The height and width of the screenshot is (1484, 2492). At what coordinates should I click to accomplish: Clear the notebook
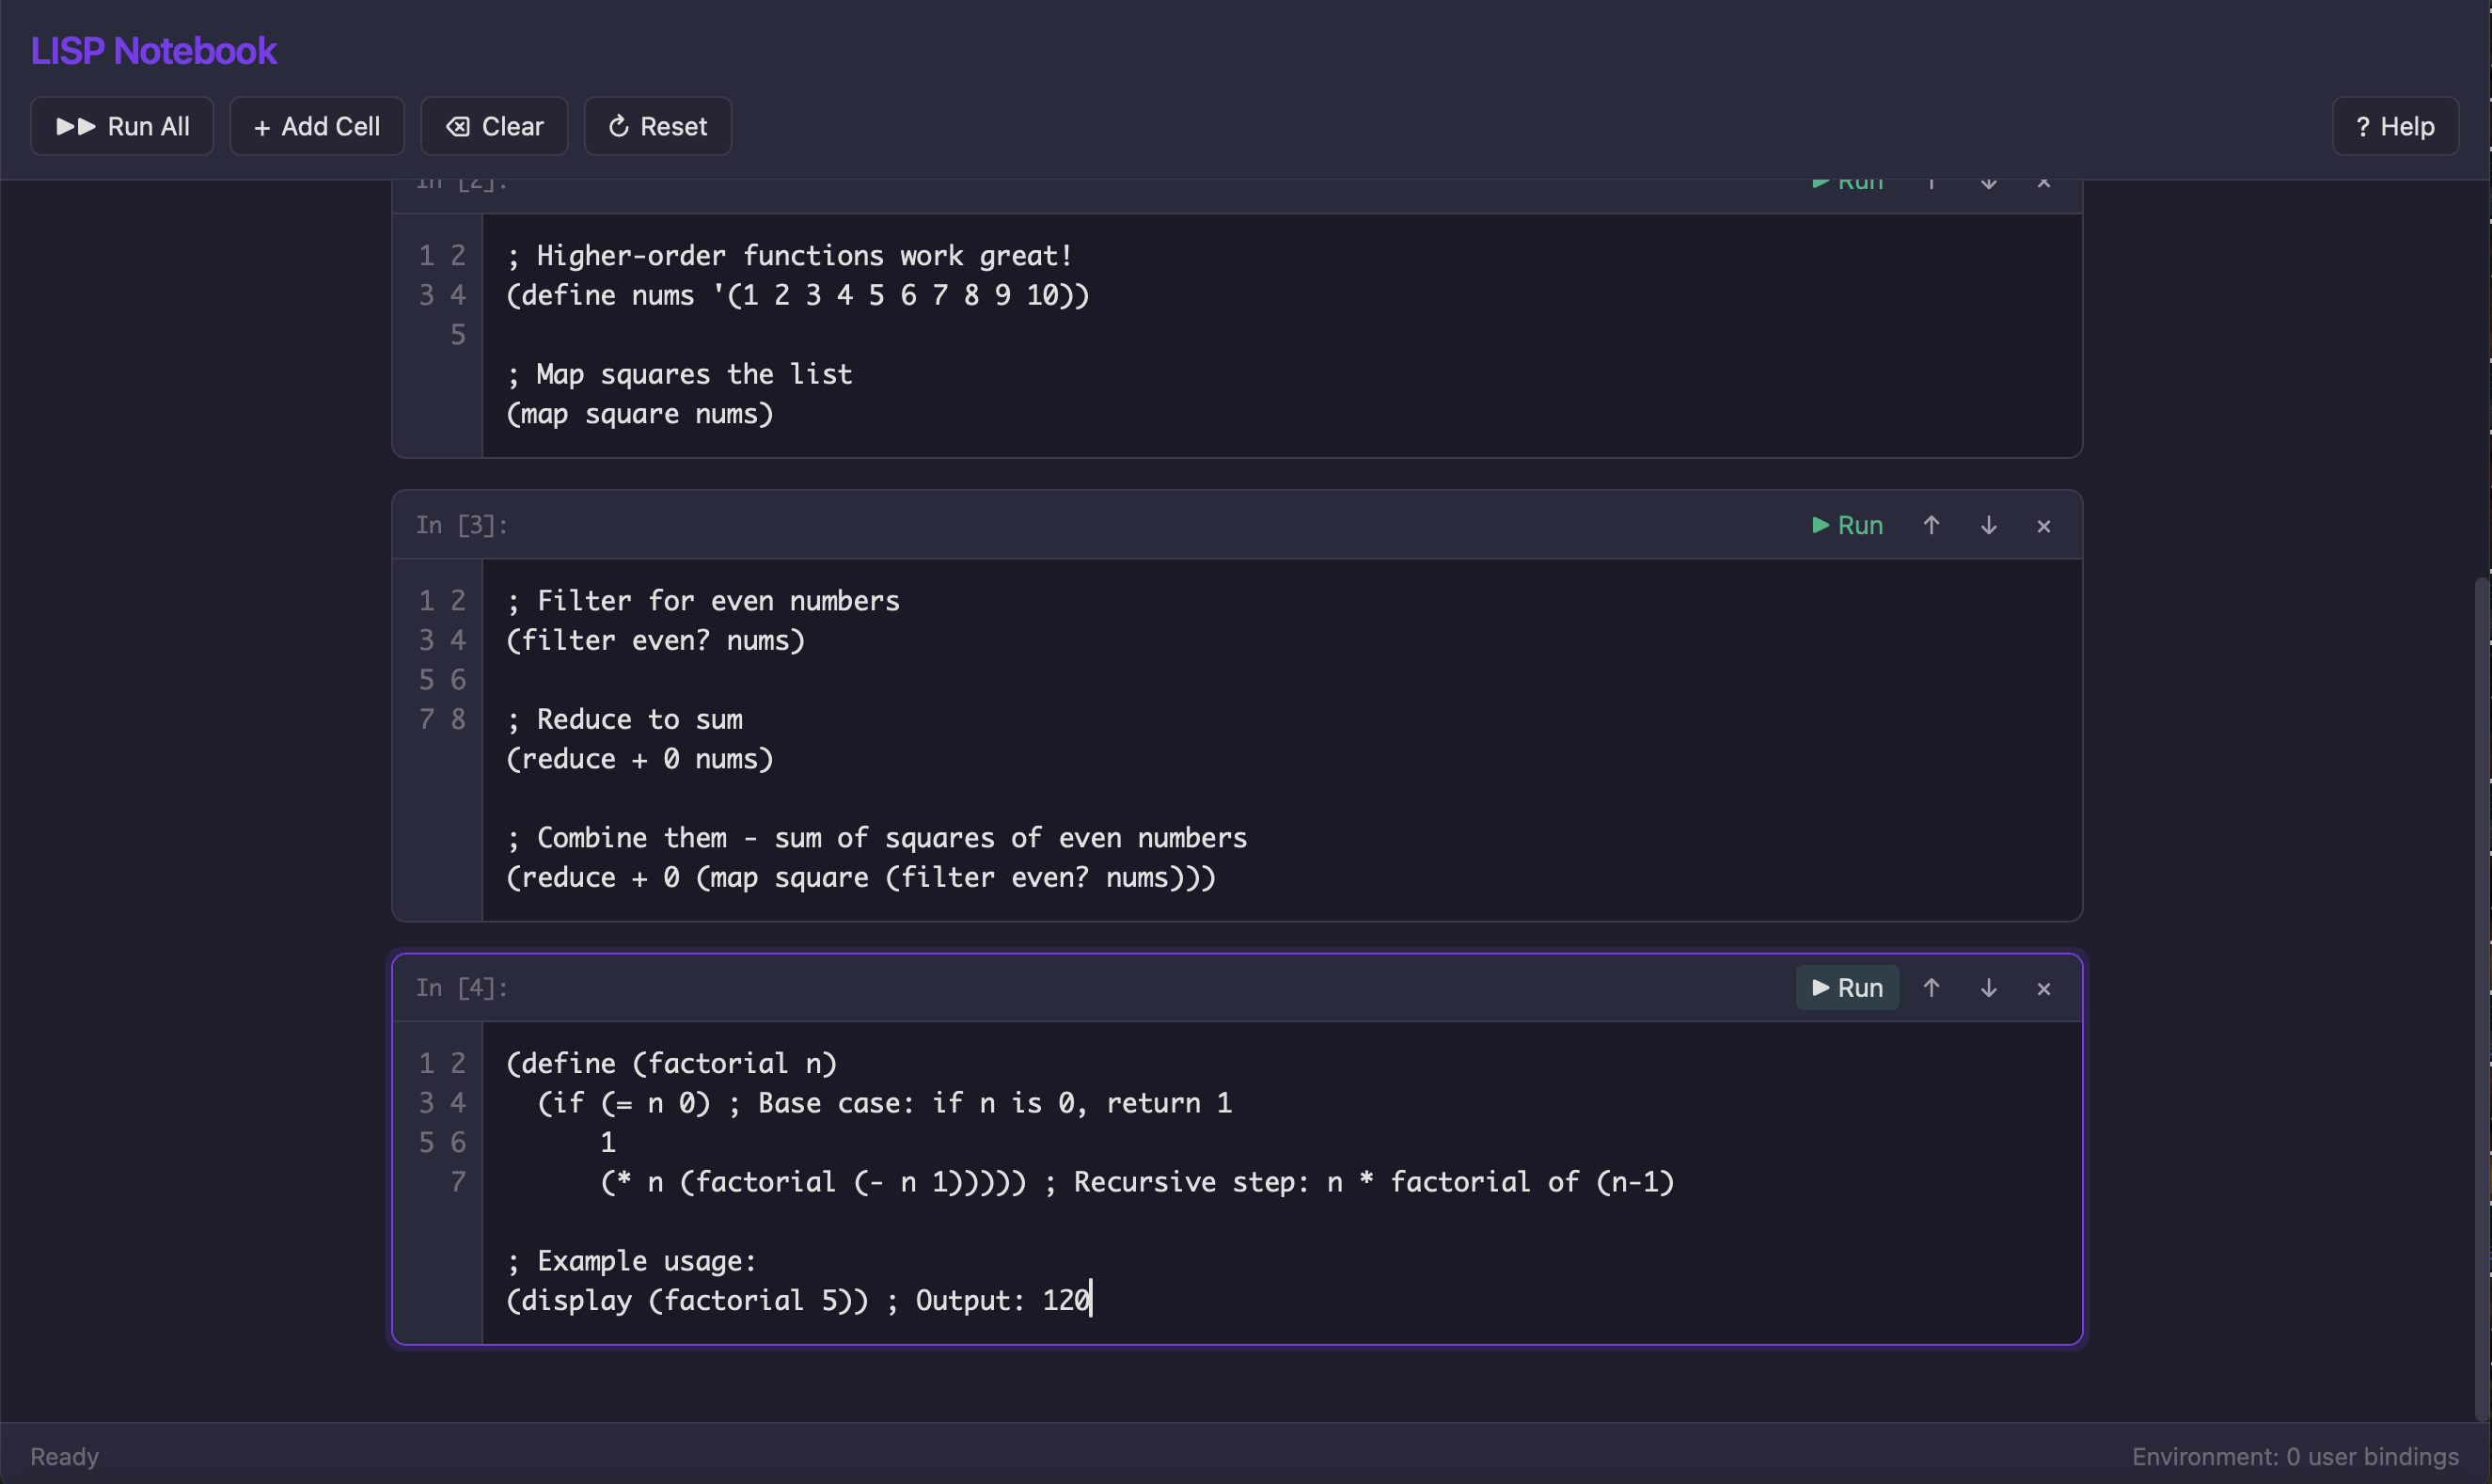[x=494, y=126]
